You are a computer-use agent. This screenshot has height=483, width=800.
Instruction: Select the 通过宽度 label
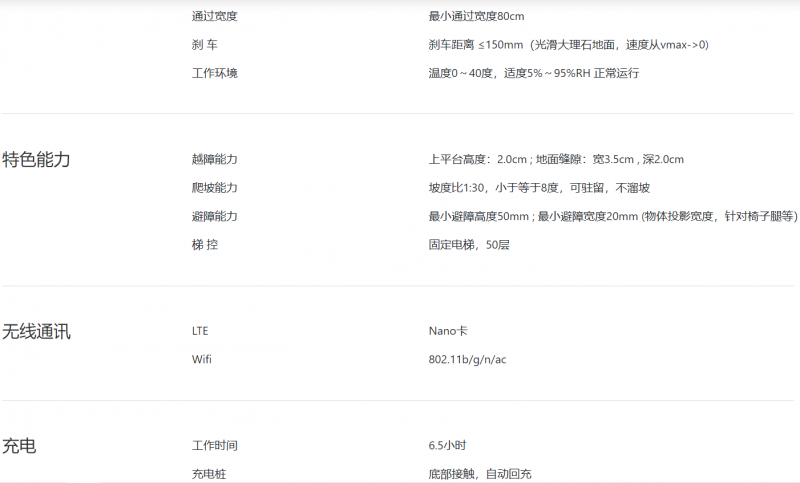pos(214,16)
